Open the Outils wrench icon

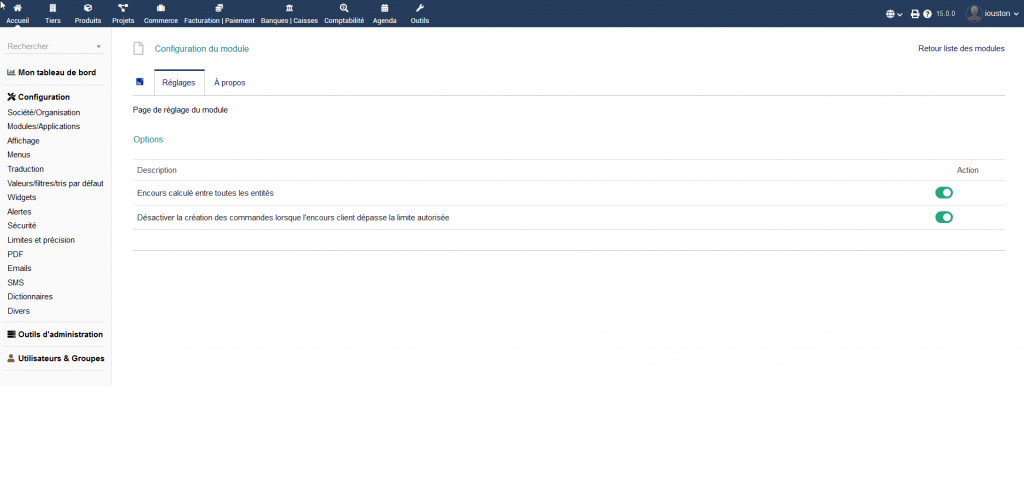tap(420, 8)
